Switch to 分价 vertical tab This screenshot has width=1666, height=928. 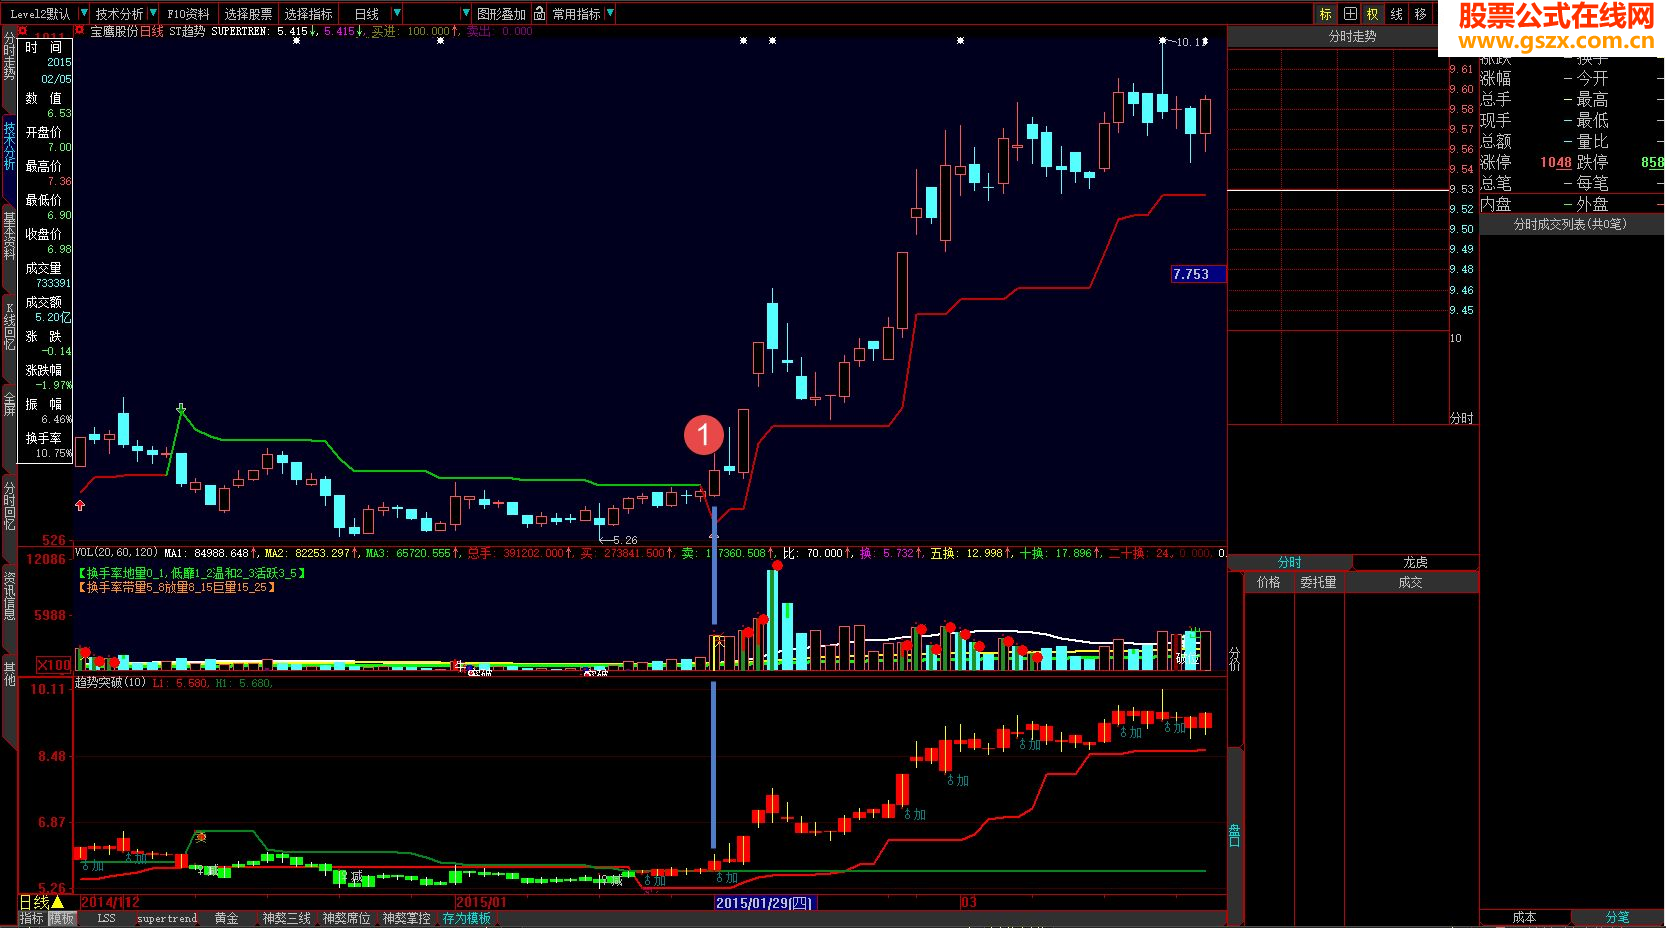coord(1235,658)
